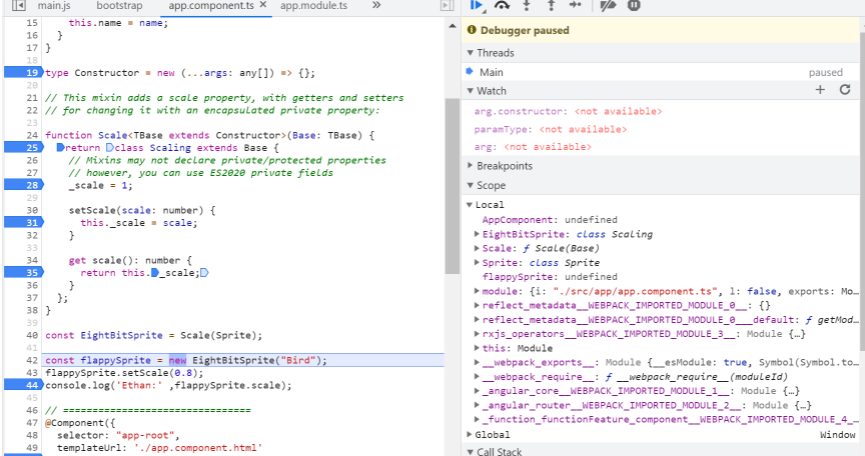865x456 pixels.
Task: Step out of the current function
Action: tap(551, 6)
